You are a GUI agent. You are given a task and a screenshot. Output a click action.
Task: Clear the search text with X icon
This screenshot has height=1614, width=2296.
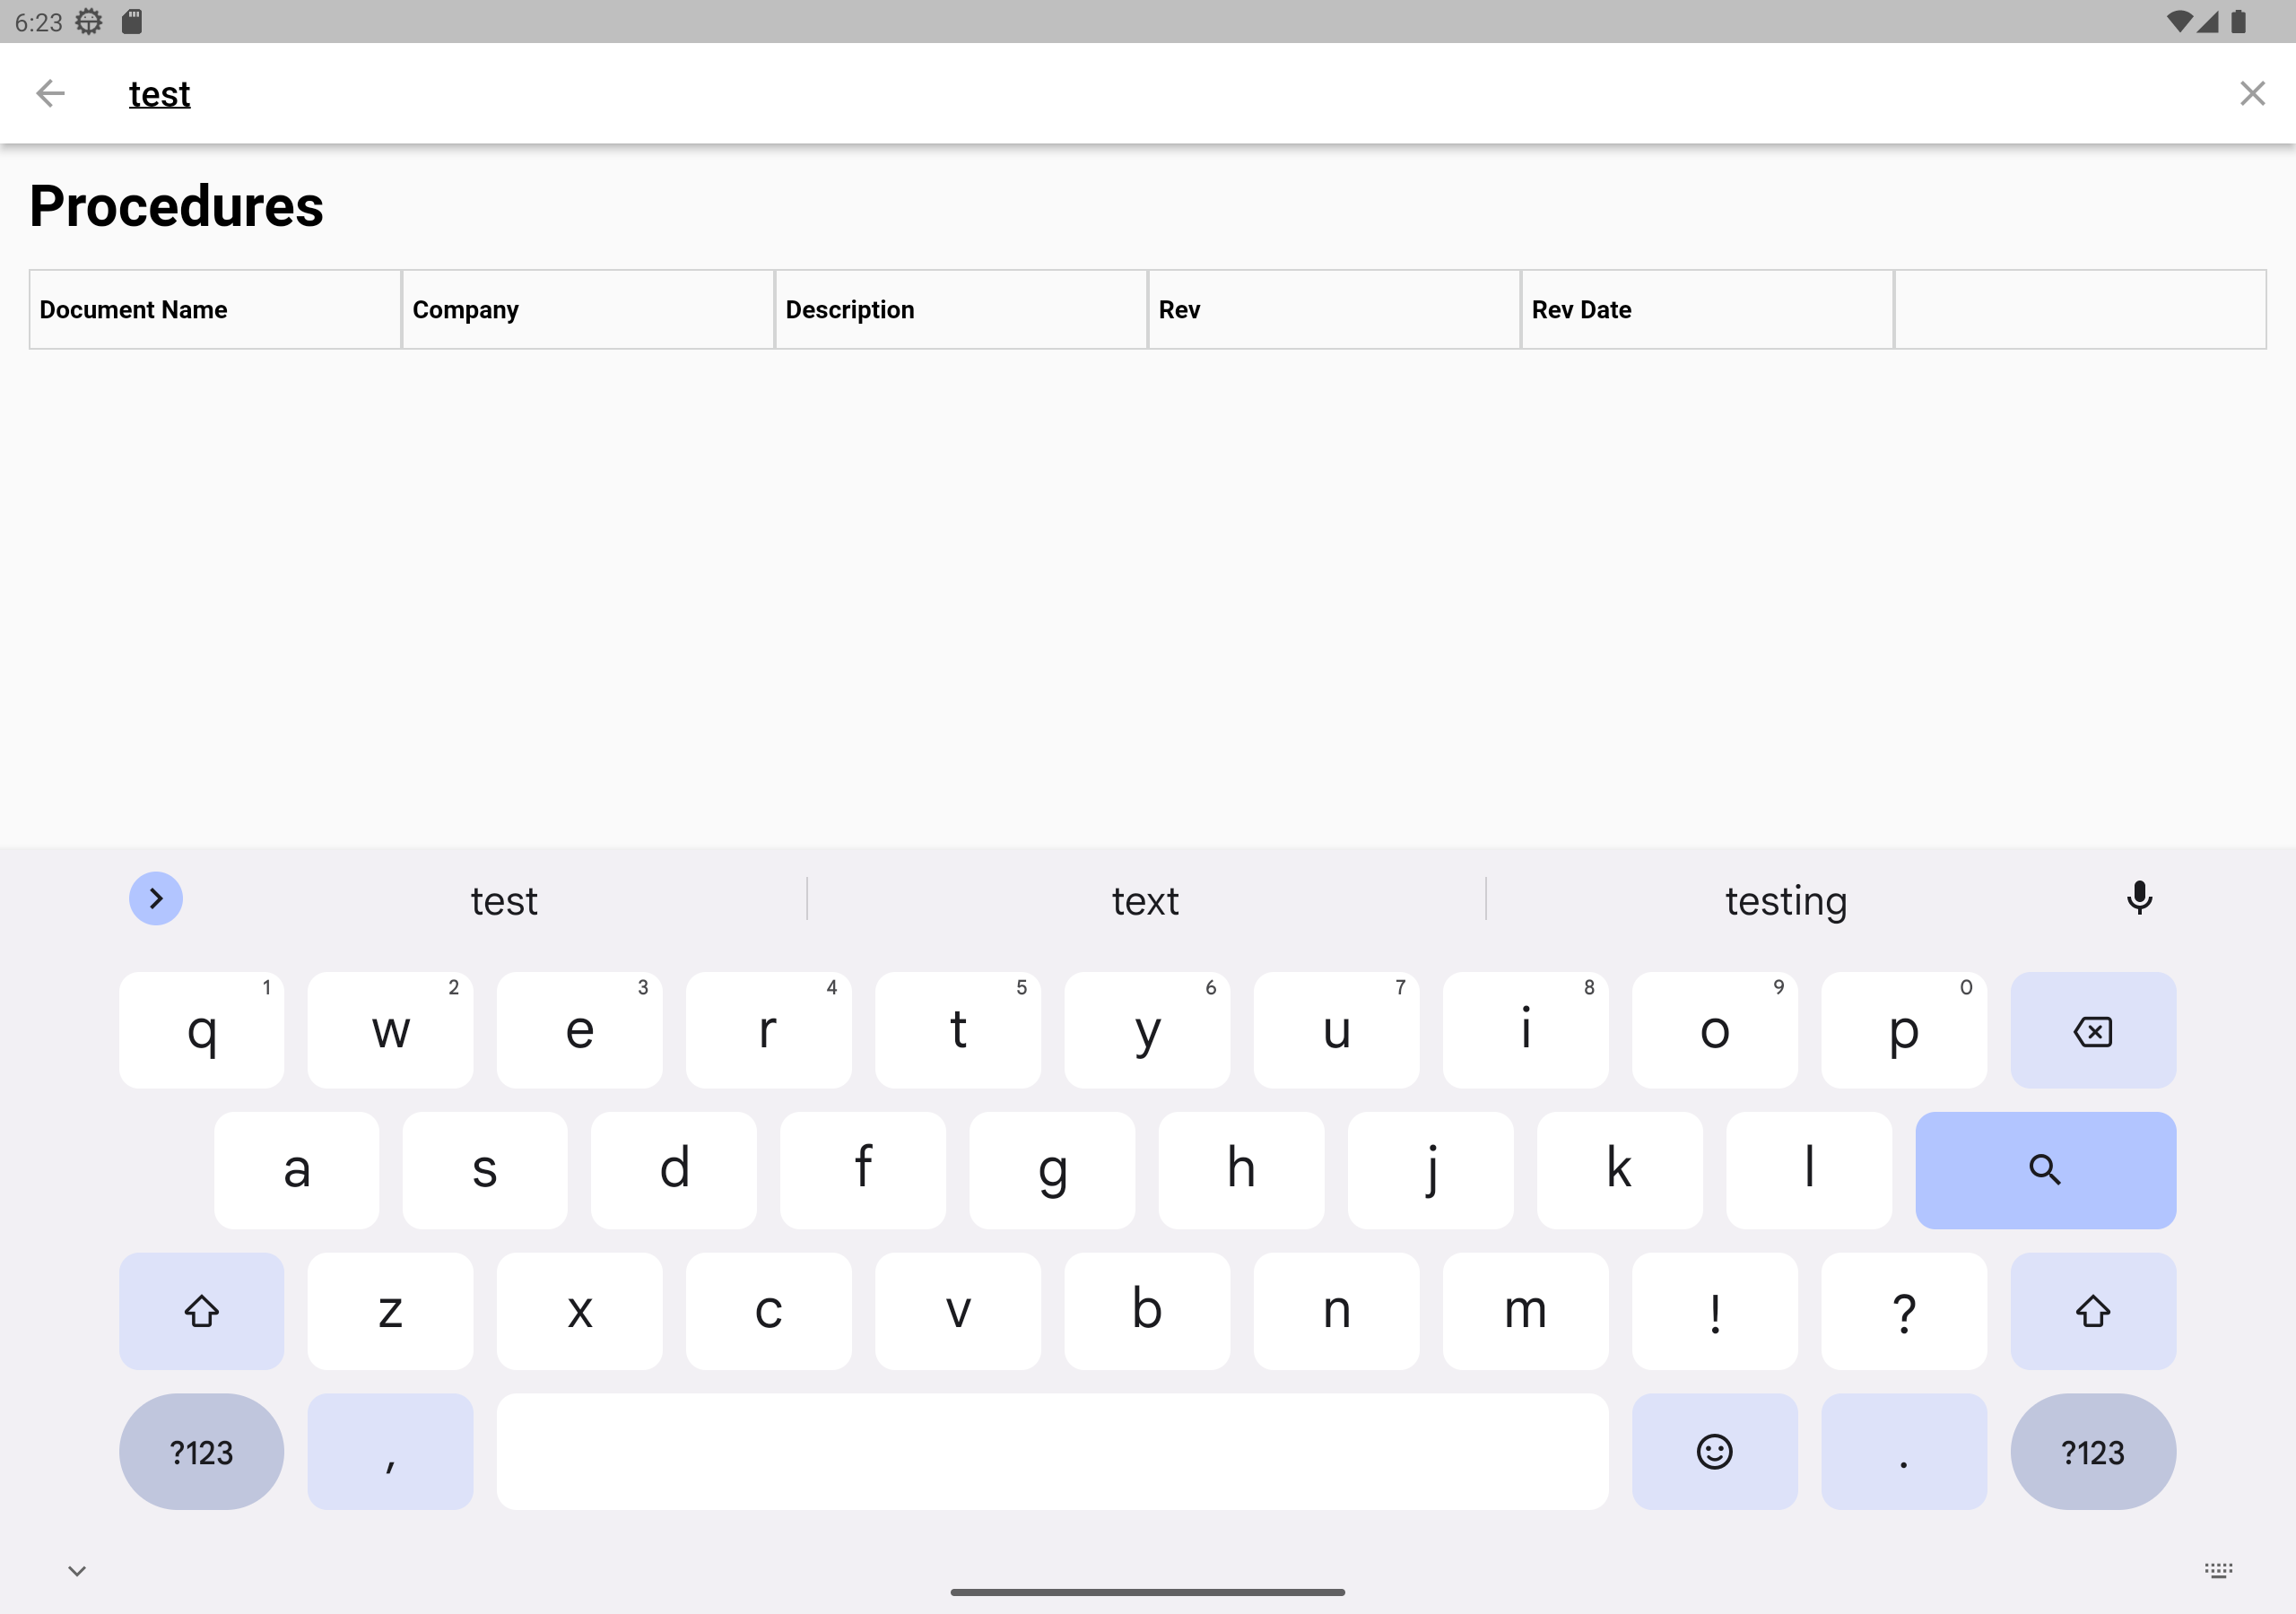tap(2251, 93)
